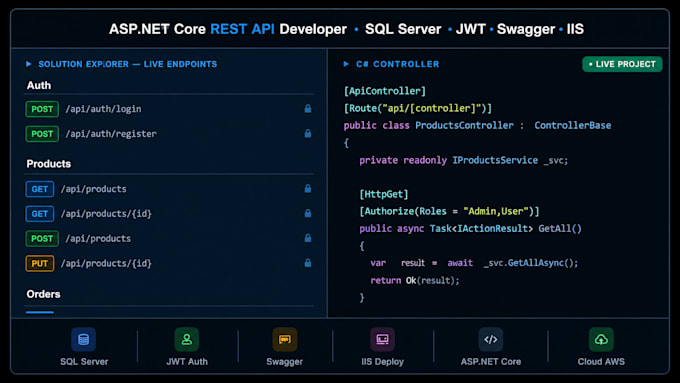Viewport: 680px width, 383px height.
Task: Click the SOLUTION EXPLORER — LIVE ENDPOINTS title
Action: 128,64
